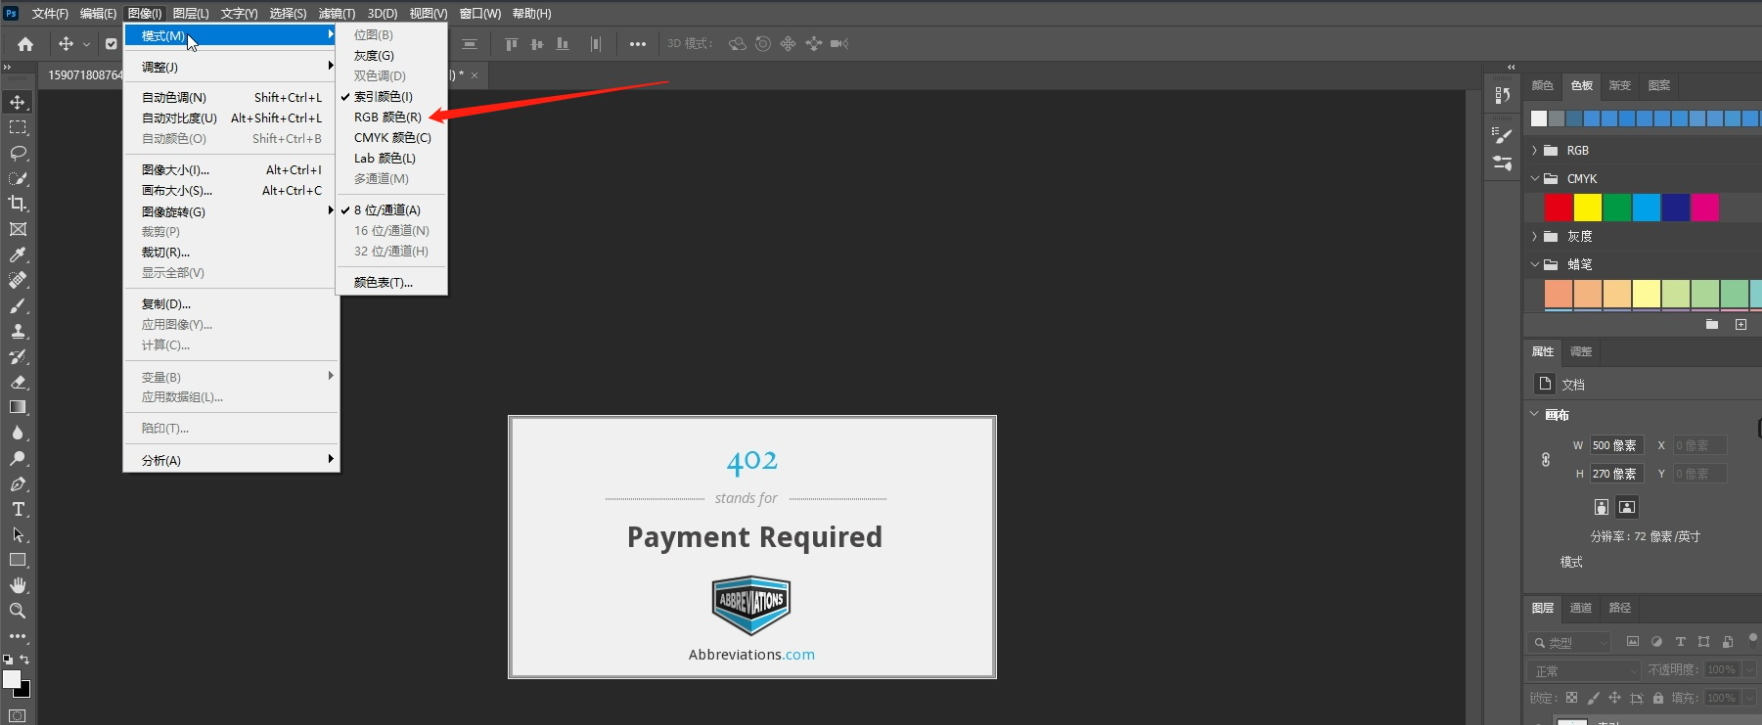1762x725 pixels.
Task: Select the Clone Stamp tool
Action: (x=18, y=331)
